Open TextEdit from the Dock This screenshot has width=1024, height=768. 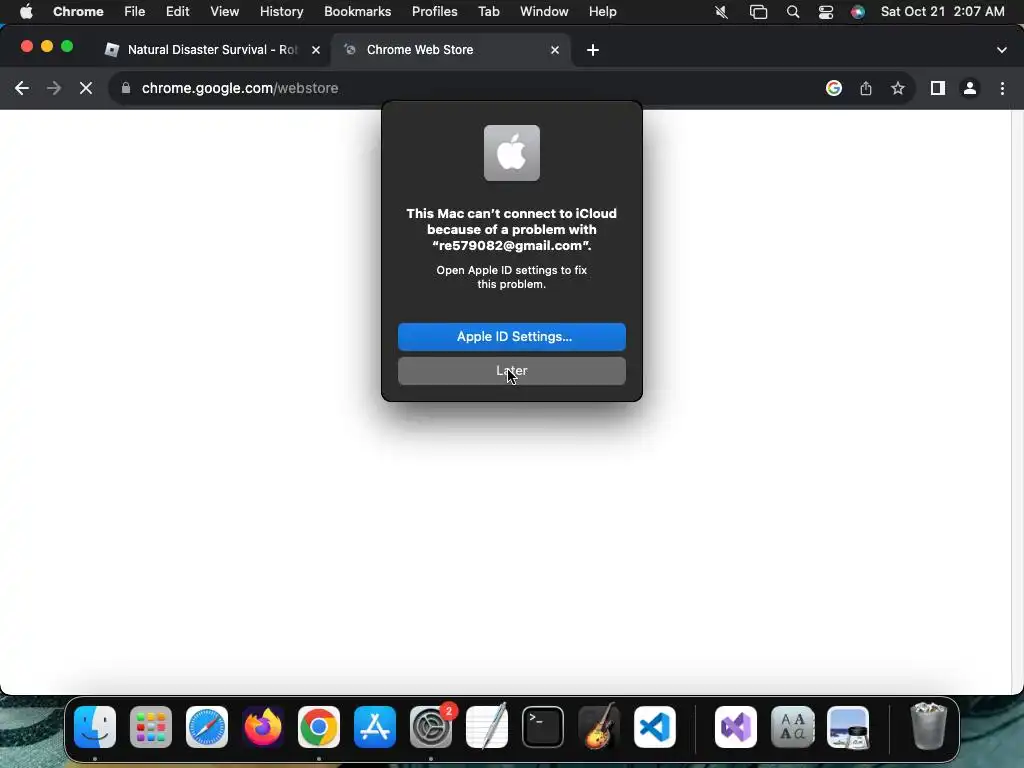tap(487, 727)
